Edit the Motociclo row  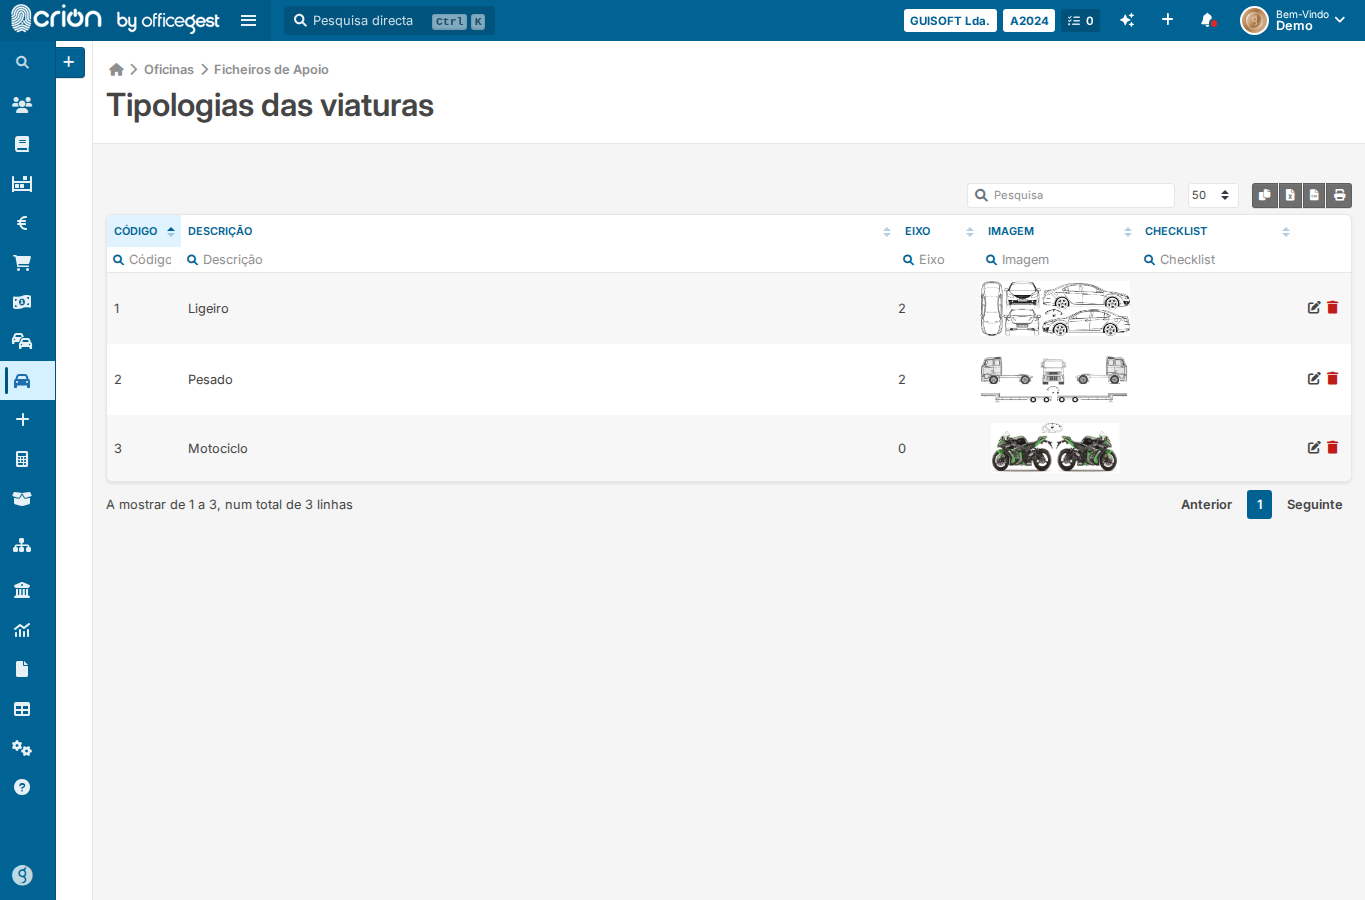[x=1314, y=448]
